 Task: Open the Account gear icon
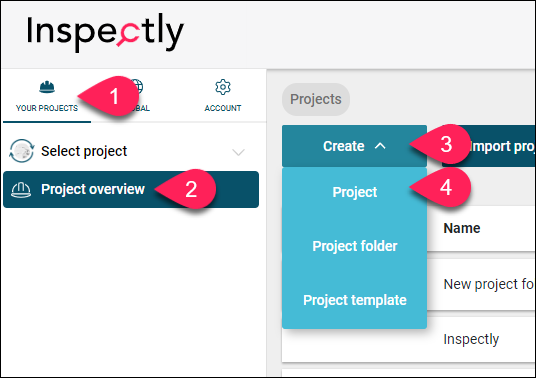pyautogui.click(x=223, y=87)
